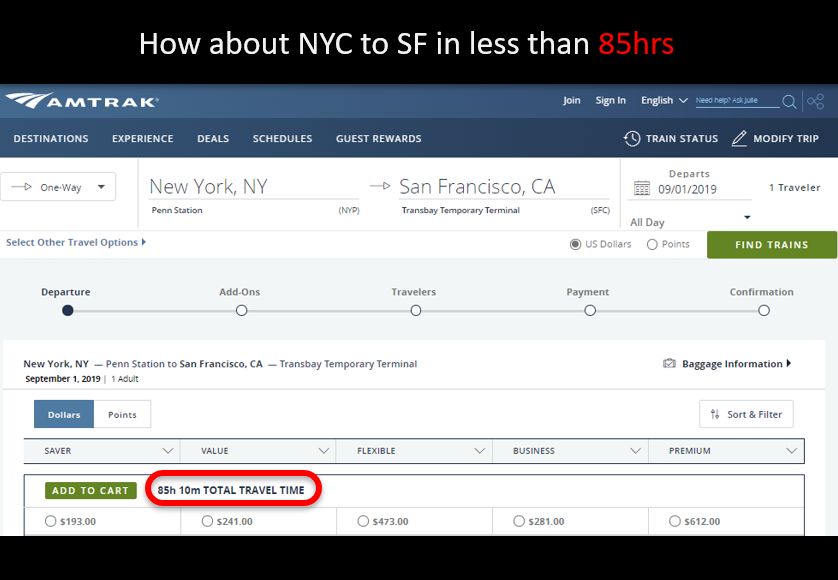Screen dimensions: 838x580
Task: Click the Add-Ons step marker
Action: coord(242,311)
